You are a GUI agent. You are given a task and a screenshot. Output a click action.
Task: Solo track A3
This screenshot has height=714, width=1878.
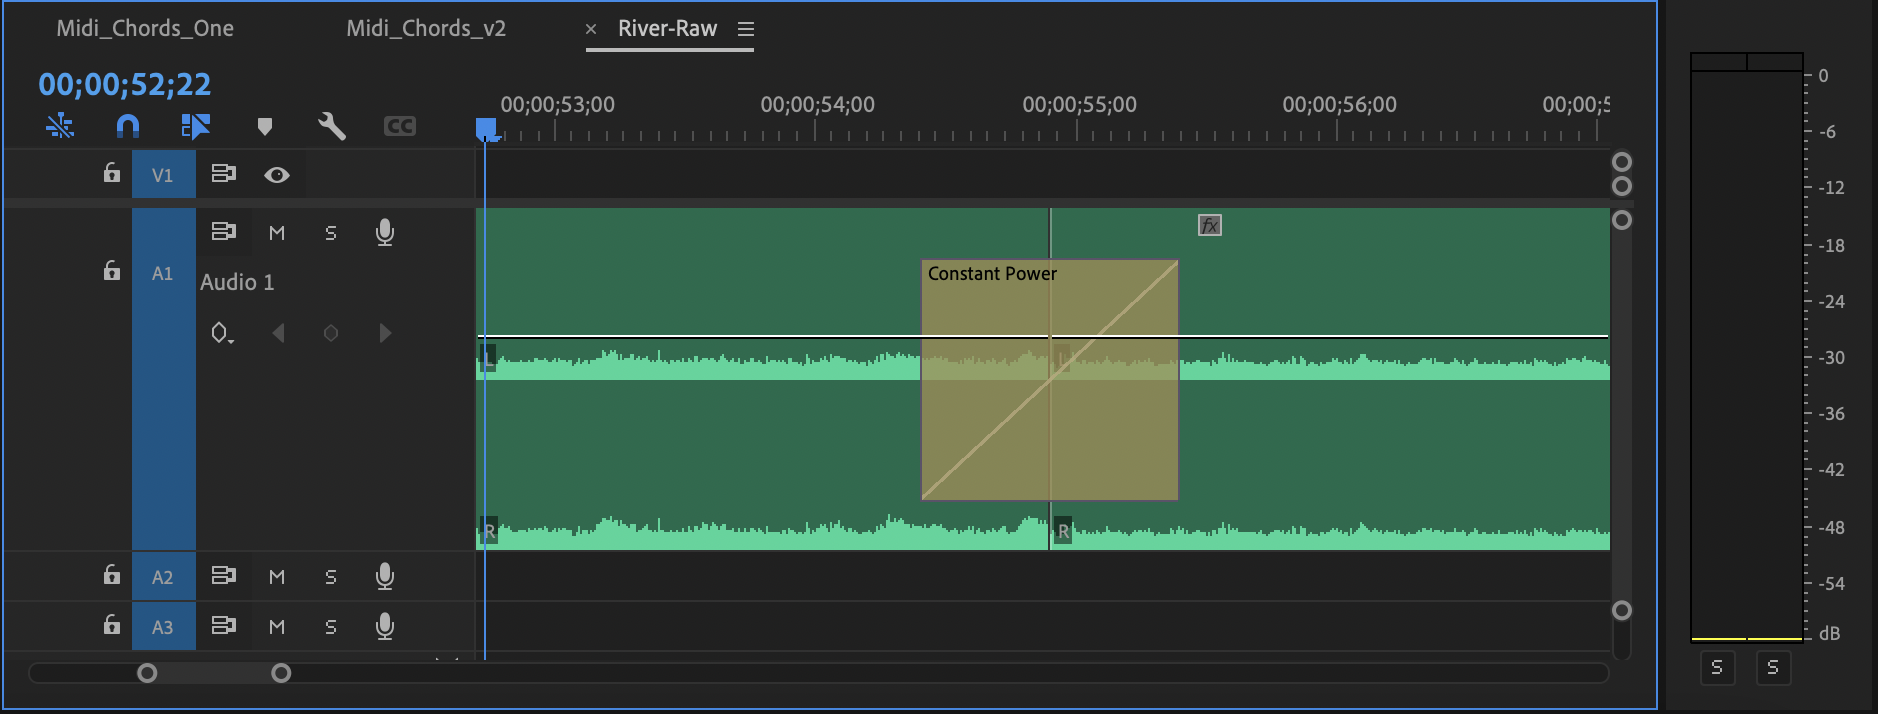pyautogui.click(x=331, y=627)
